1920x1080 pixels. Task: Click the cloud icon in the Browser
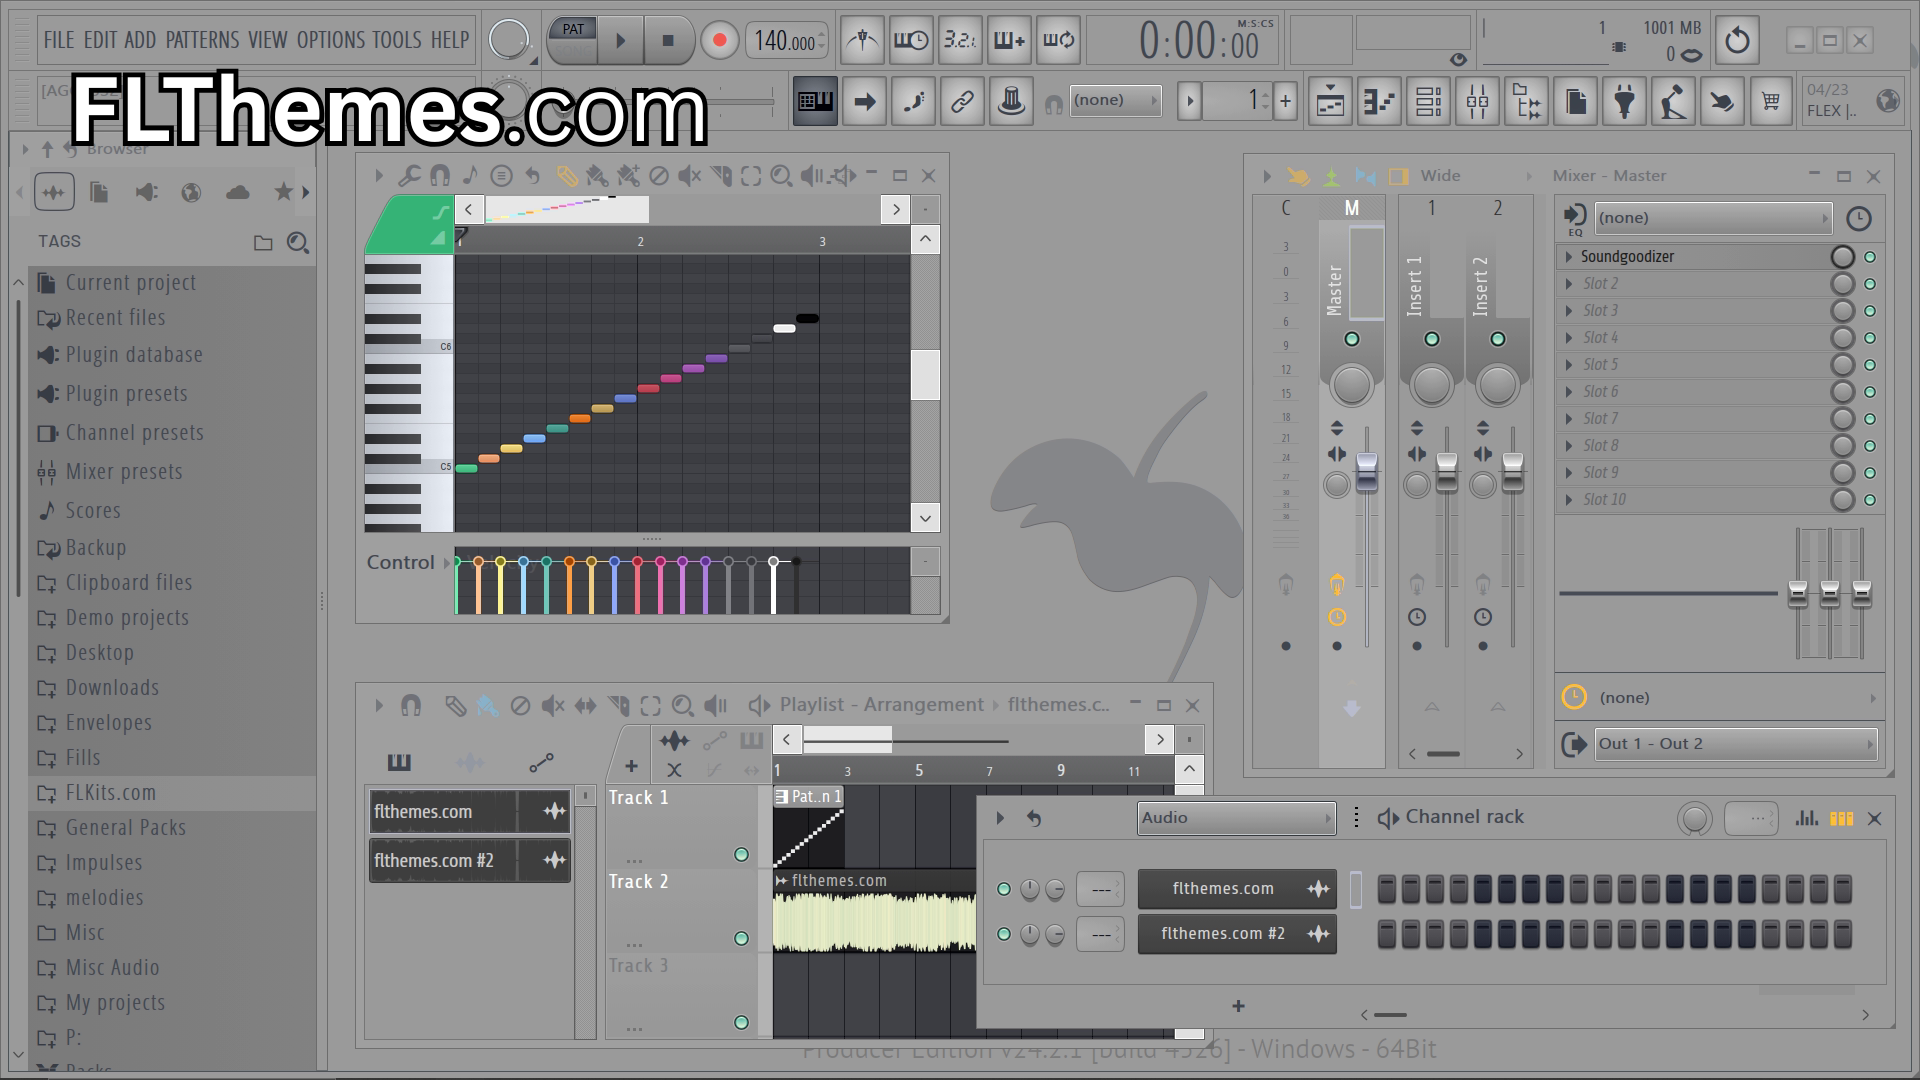tap(237, 192)
